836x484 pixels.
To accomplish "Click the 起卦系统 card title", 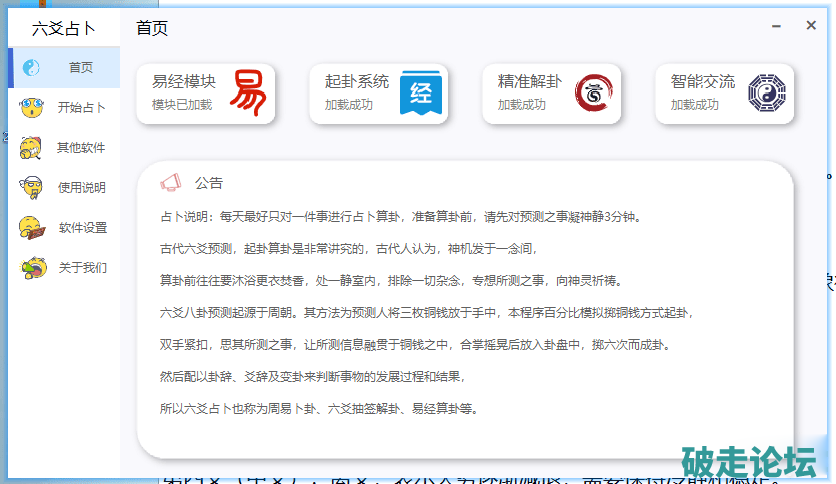I will (x=357, y=82).
